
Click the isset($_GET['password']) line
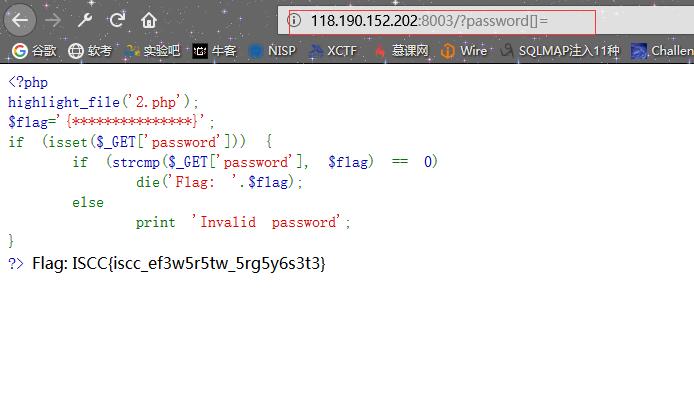coord(140,142)
